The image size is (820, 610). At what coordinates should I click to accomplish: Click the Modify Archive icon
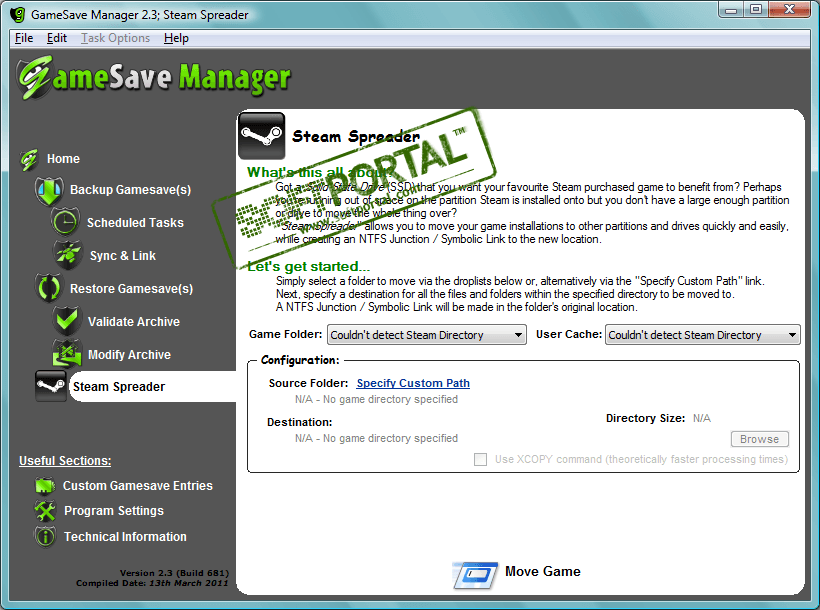pos(67,354)
